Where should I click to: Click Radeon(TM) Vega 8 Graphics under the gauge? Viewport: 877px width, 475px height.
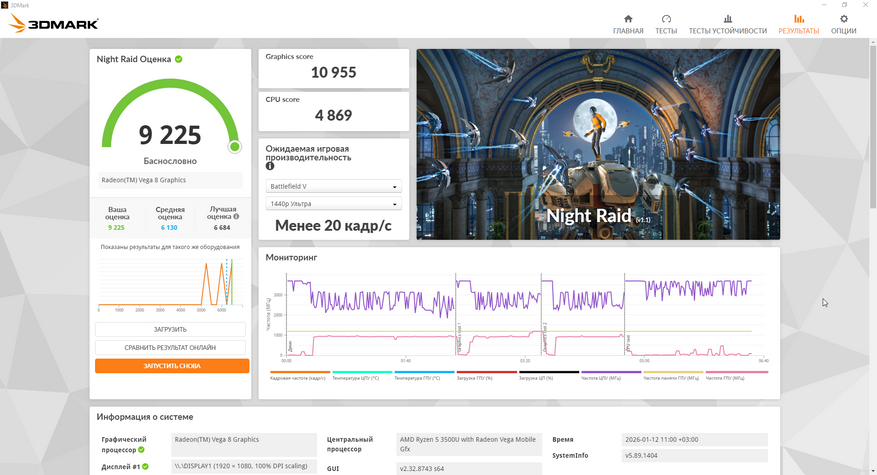tap(170, 180)
